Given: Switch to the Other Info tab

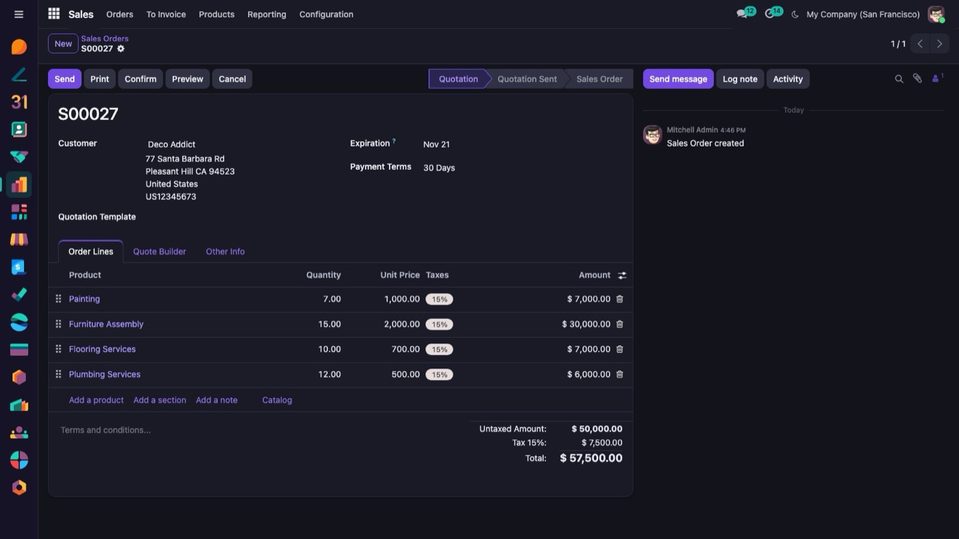Looking at the screenshot, I should coord(225,251).
